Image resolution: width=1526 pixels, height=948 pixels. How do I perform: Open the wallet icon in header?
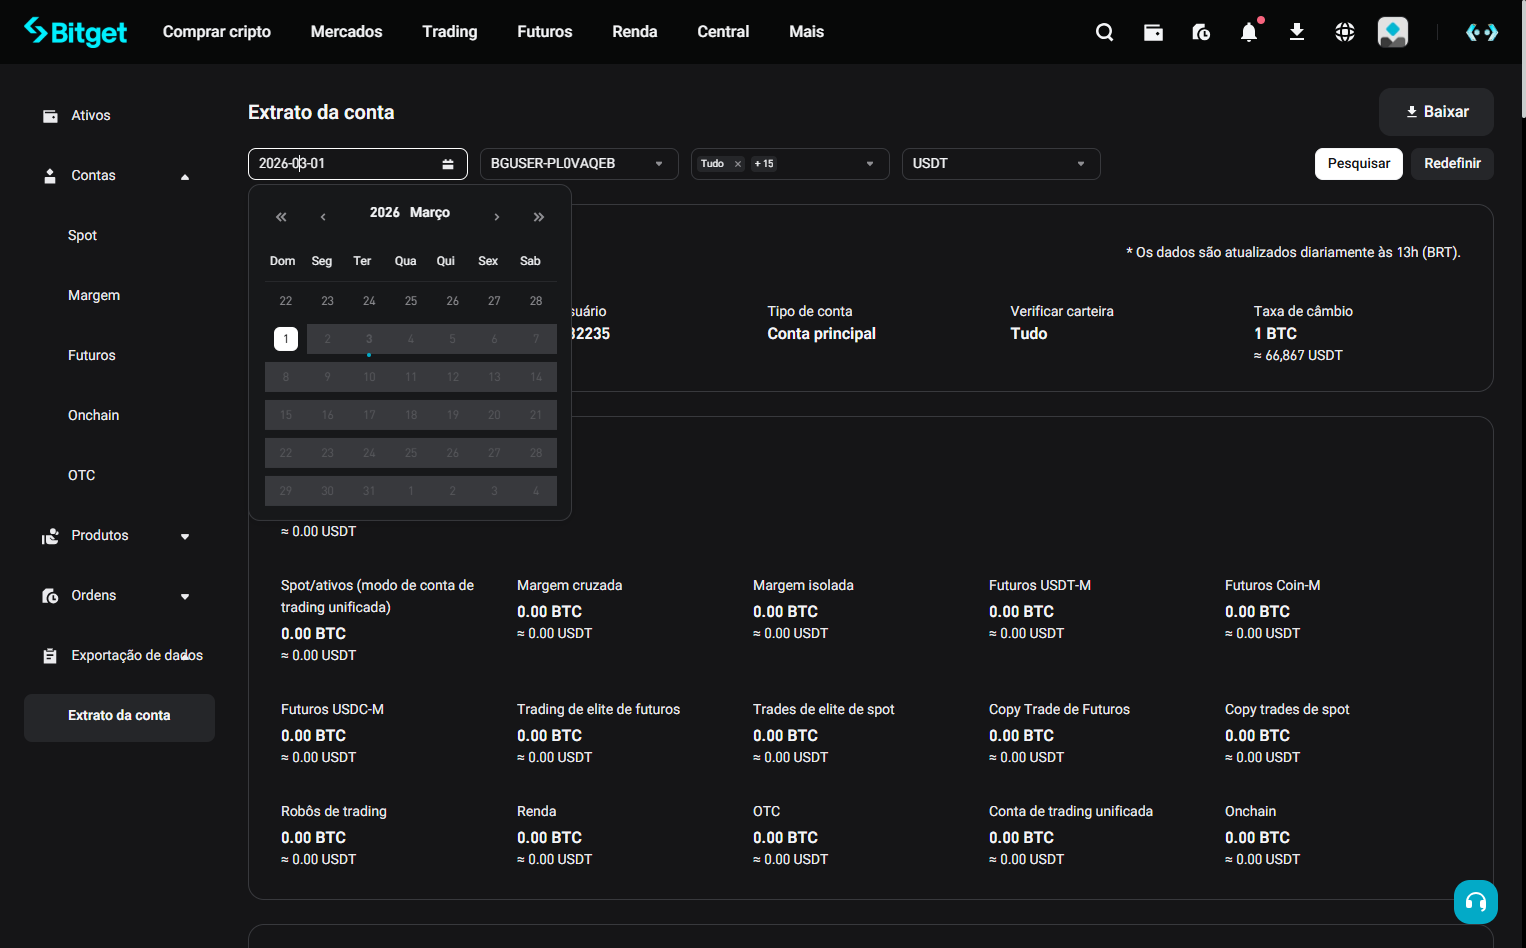click(1153, 32)
